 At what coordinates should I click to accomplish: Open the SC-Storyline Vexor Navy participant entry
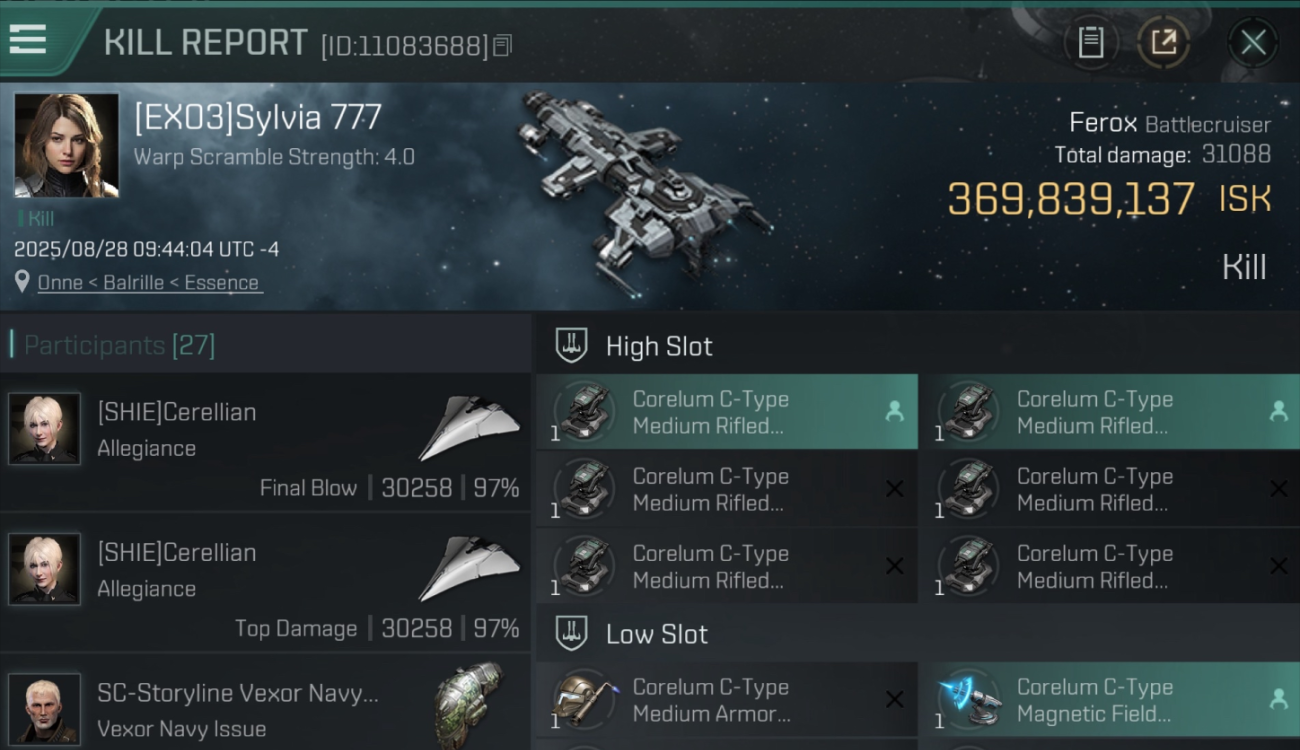[x=265, y=703]
